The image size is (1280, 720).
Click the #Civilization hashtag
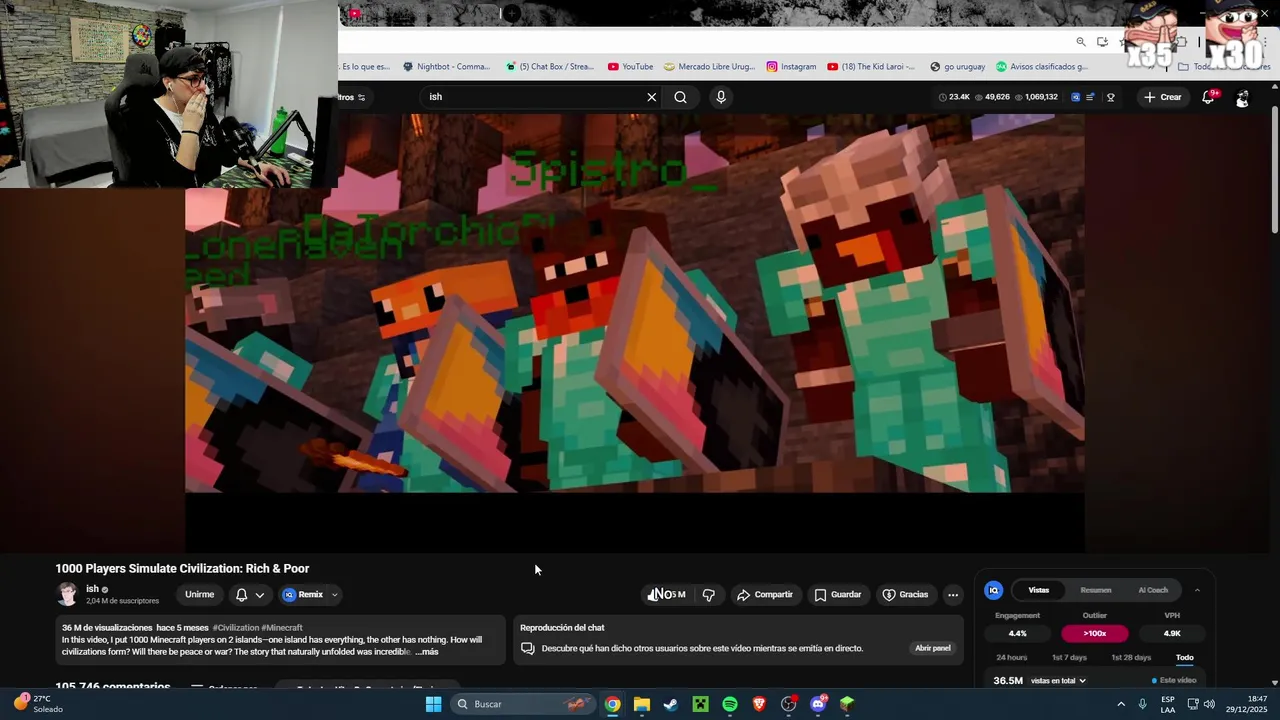coord(235,628)
